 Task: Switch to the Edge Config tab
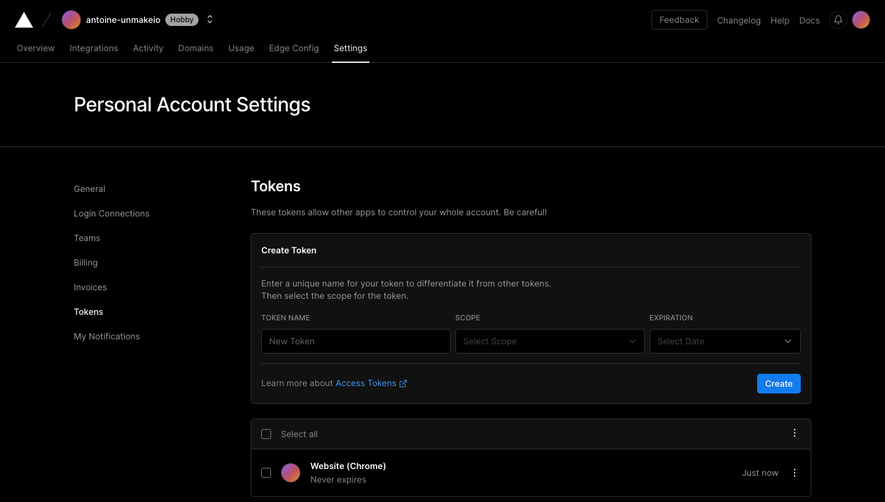[x=293, y=49]
